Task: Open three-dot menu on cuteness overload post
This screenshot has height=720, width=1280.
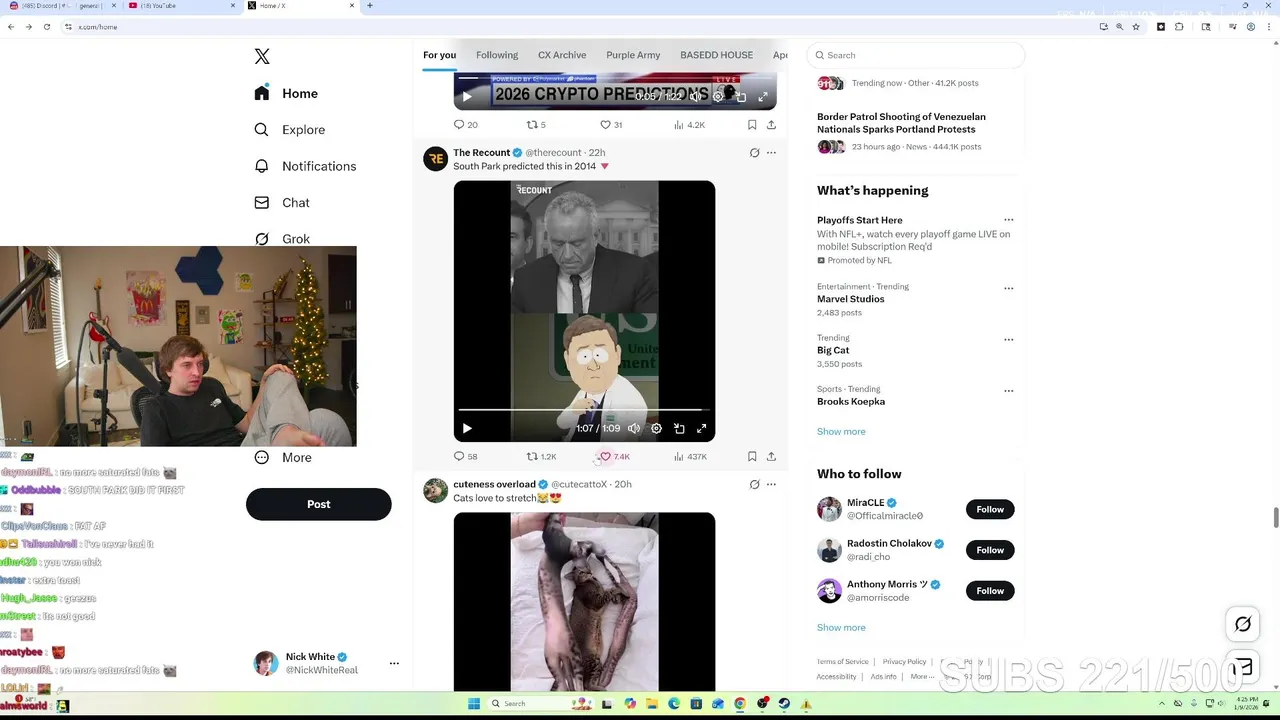Action: pyautogui.click(x=771, y=484)
